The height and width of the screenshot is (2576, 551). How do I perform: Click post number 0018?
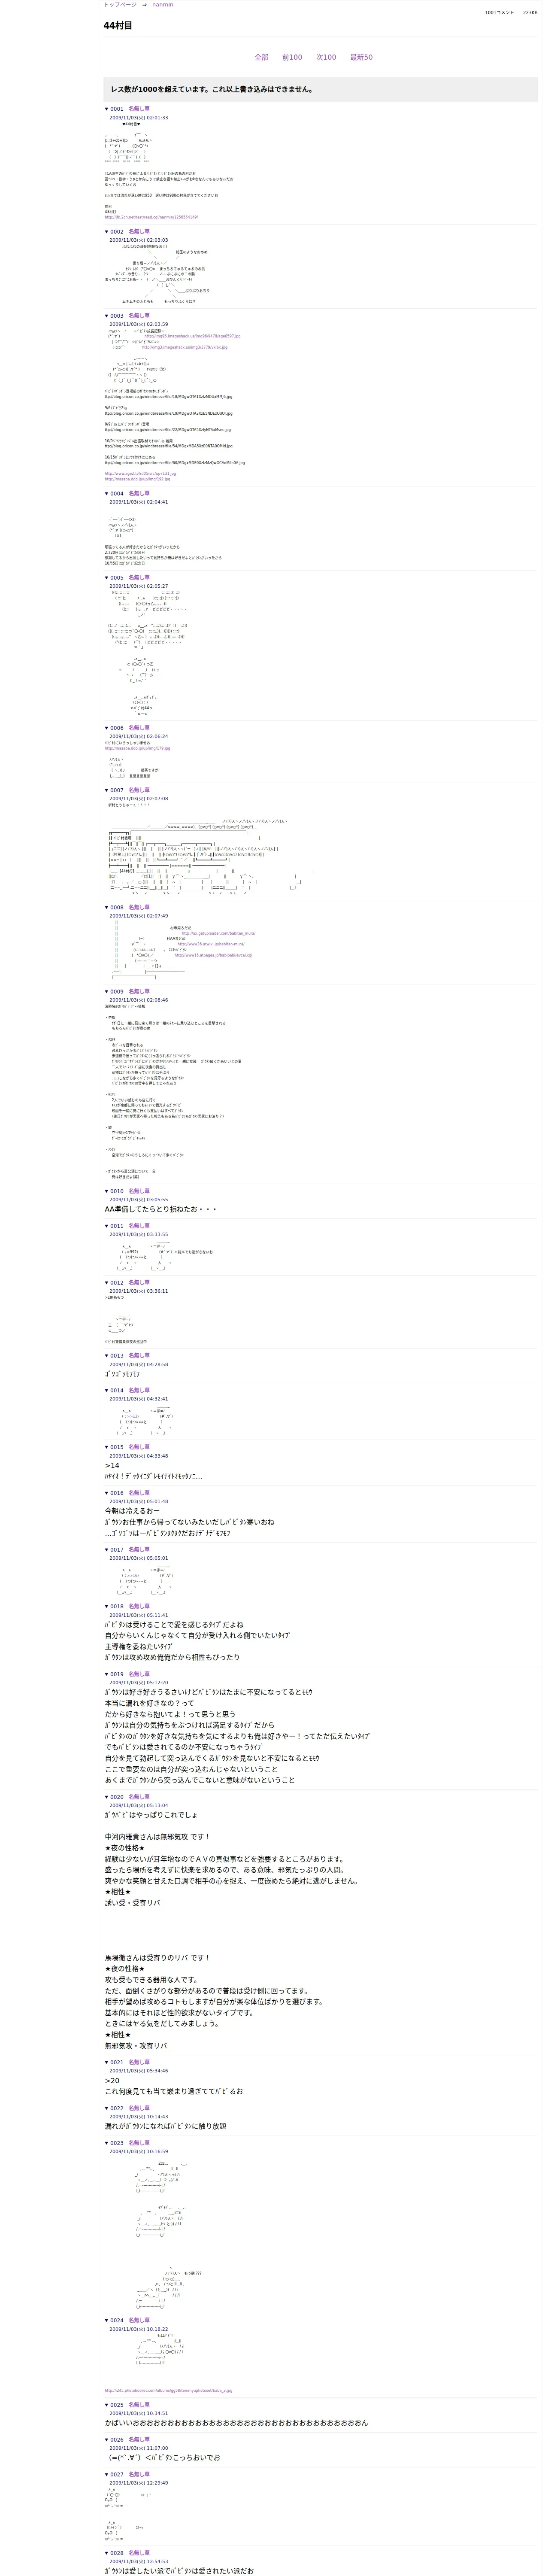coord(117,1607)
